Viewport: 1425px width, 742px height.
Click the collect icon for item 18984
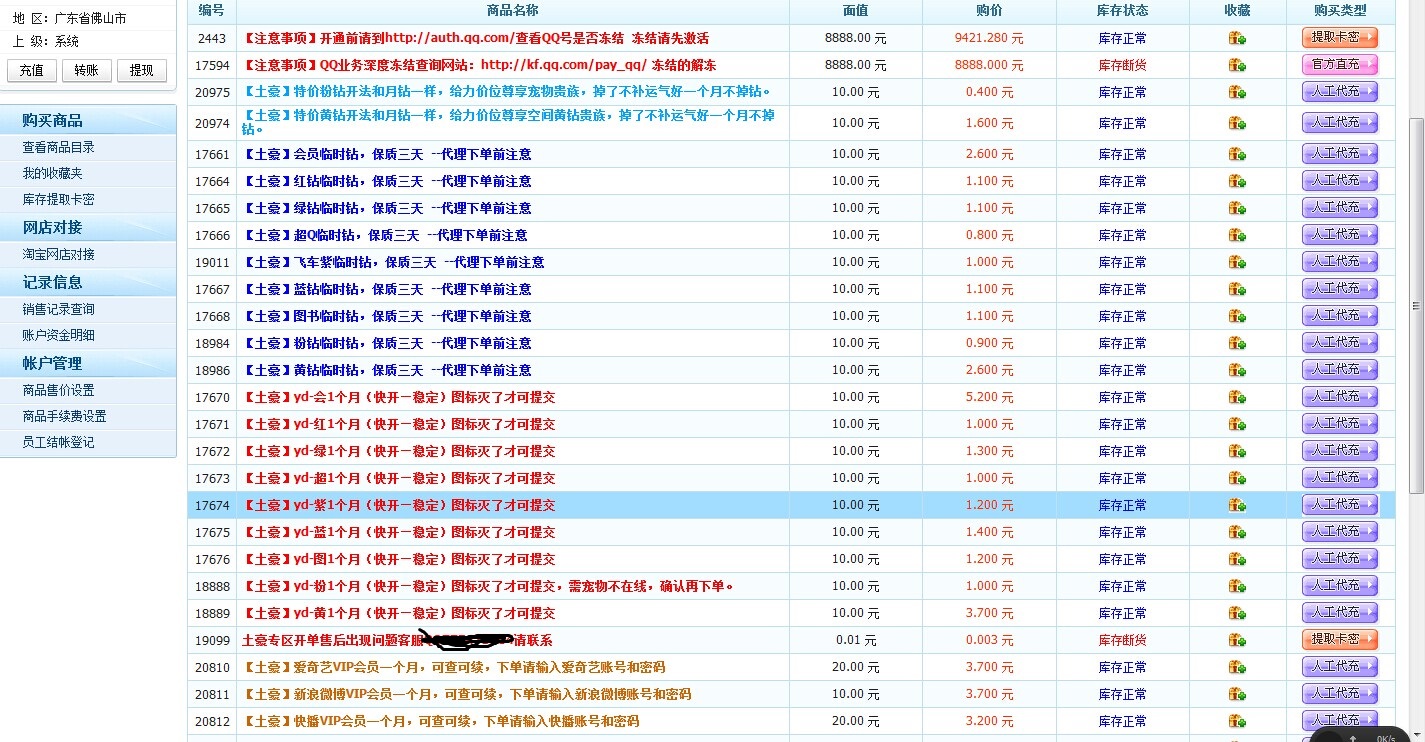click(1237, 343)
